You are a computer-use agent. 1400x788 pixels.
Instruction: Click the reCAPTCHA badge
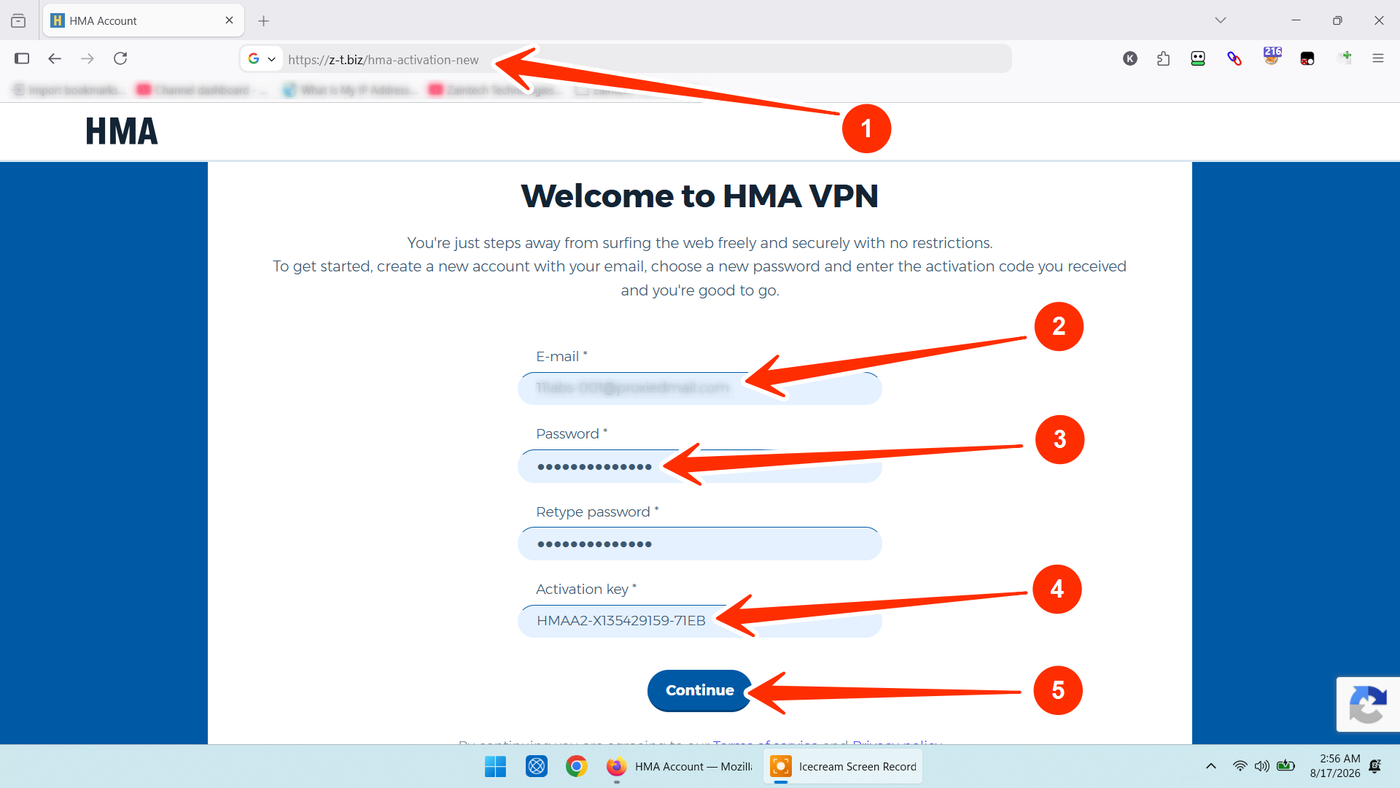pyautogui.click(x=1368, y=704)
